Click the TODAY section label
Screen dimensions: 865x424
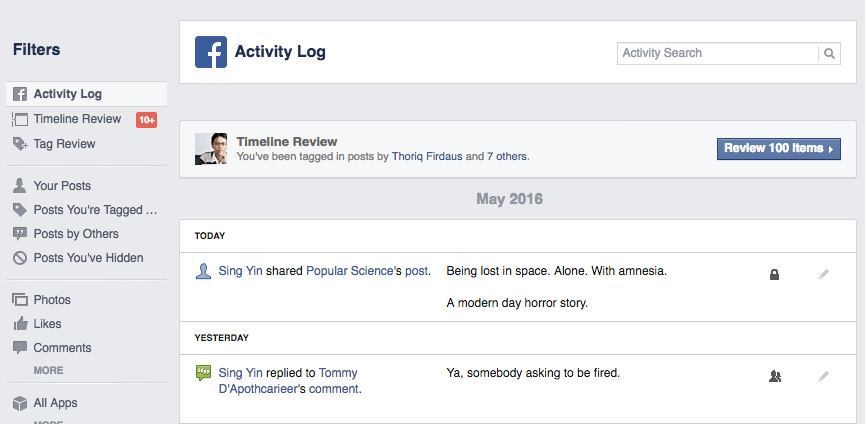coord(210,236)
